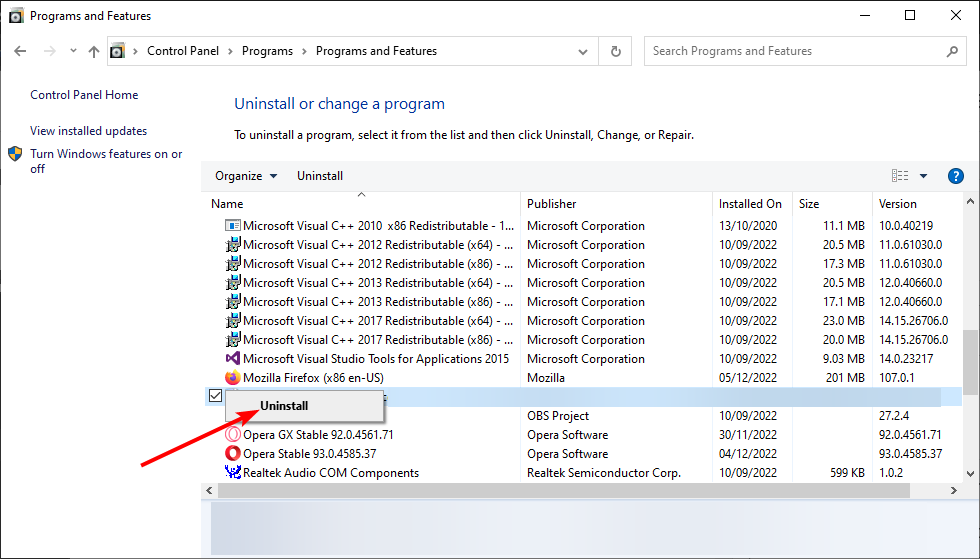Screen dimensions: 980x559
Task: Click version 107.0.1 cell
Action: (897, 378)
